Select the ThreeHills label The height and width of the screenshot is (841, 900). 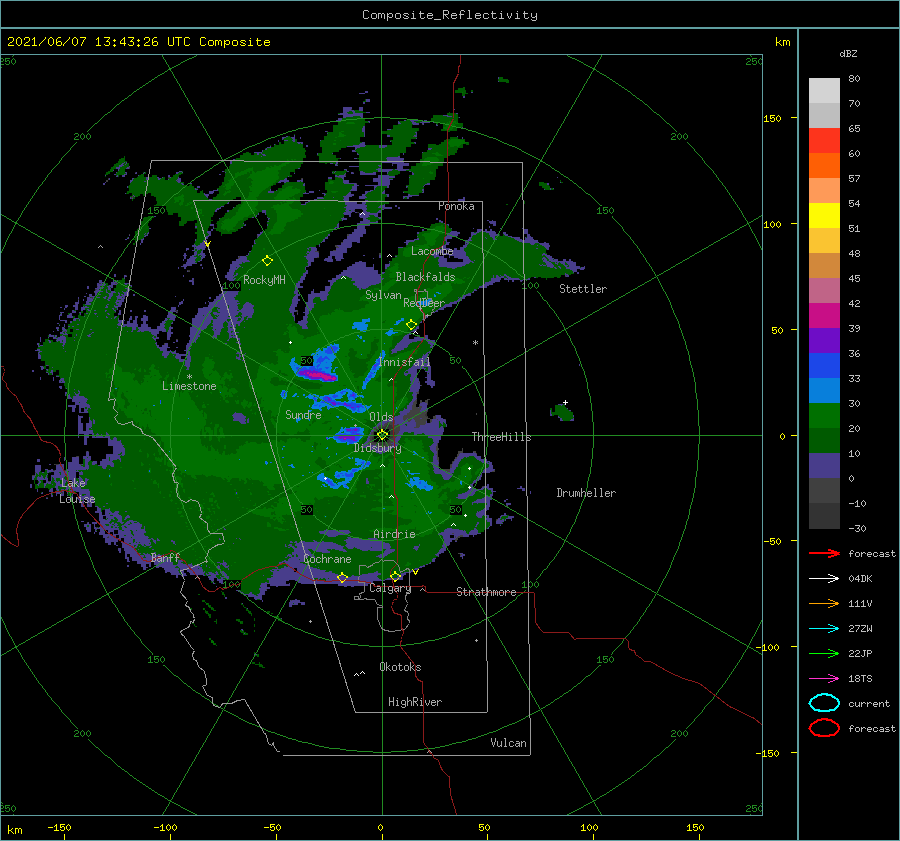pyautogui.click(x=501, y=437)
